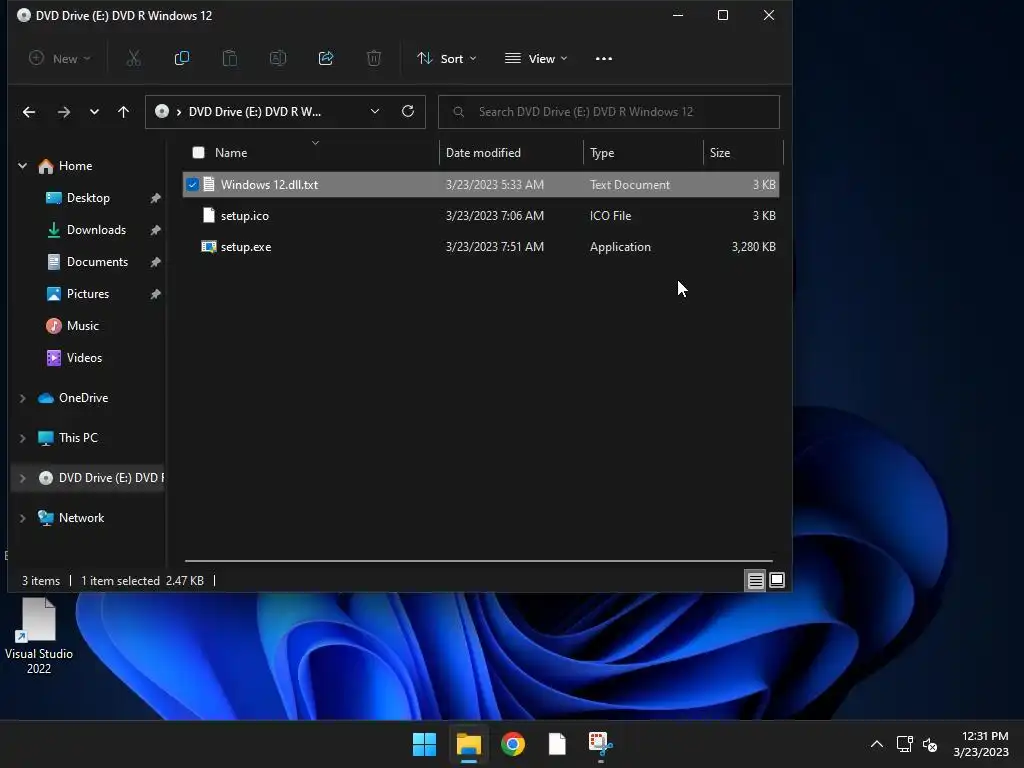Click the muted volume tray icon
The height and width of the screenshot is (768, 1024).
coord(930,744)
